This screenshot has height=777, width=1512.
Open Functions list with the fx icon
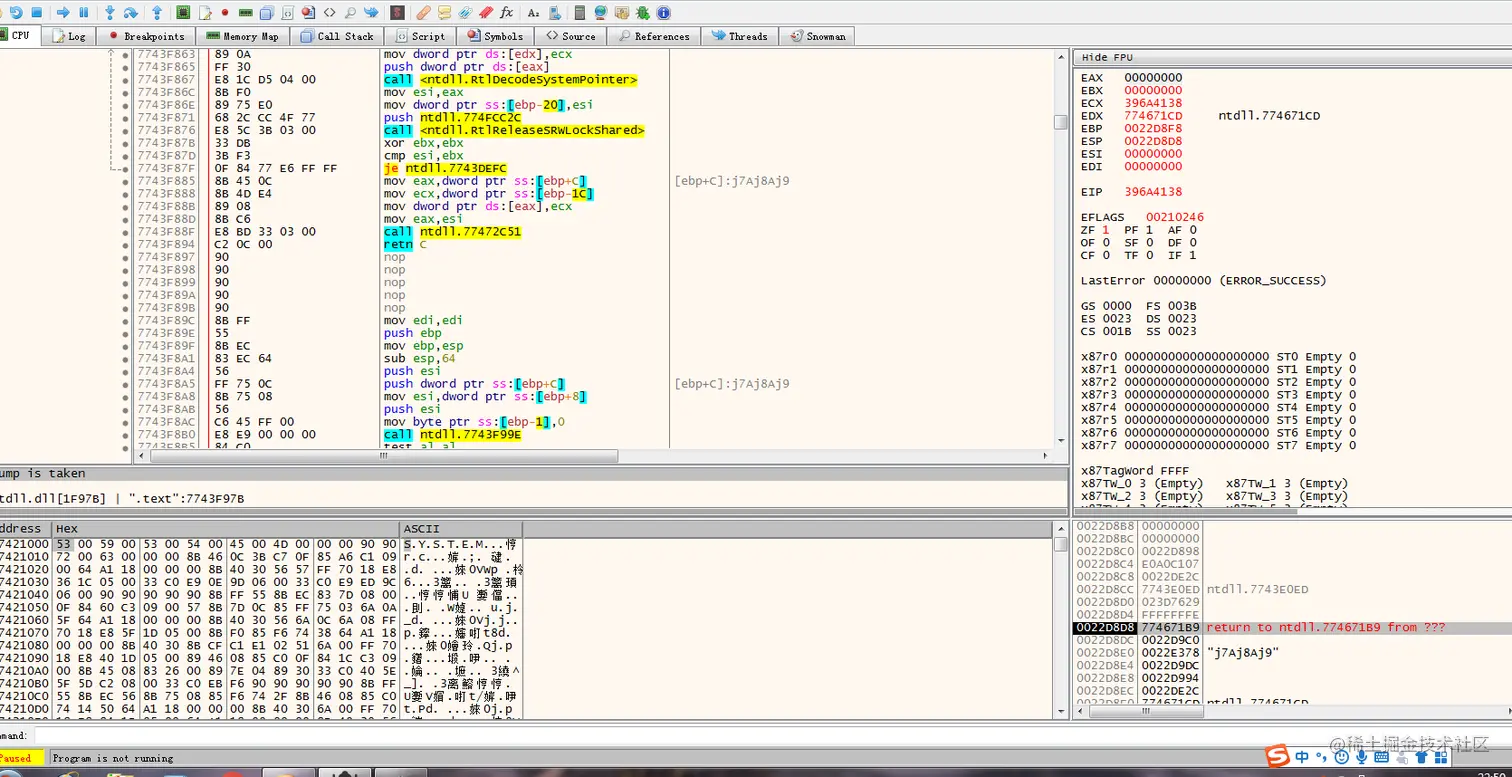(x=507, y=12)
